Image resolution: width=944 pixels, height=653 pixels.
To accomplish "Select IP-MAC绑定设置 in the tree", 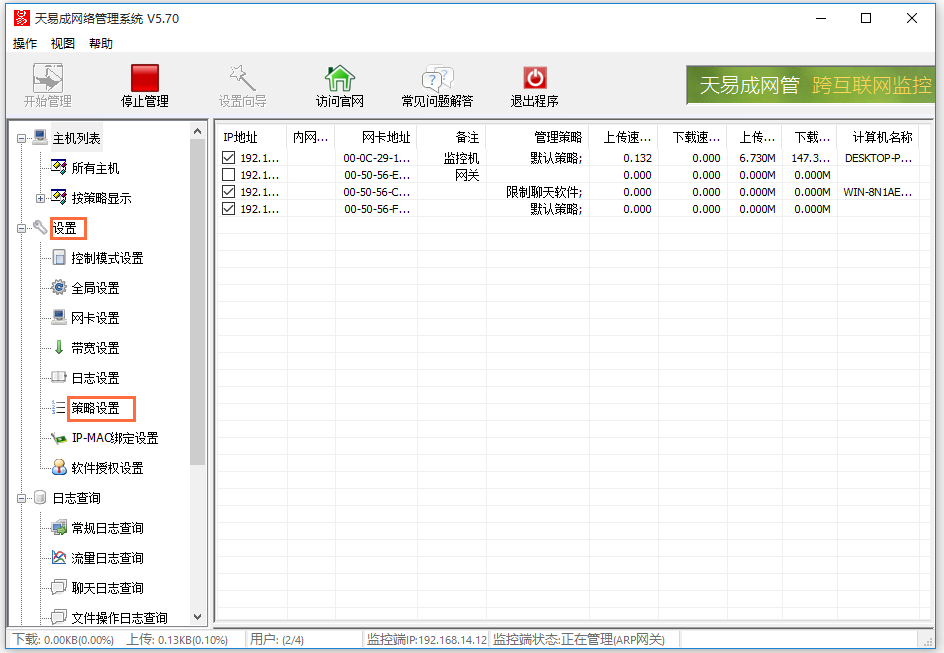I will 115,438.
